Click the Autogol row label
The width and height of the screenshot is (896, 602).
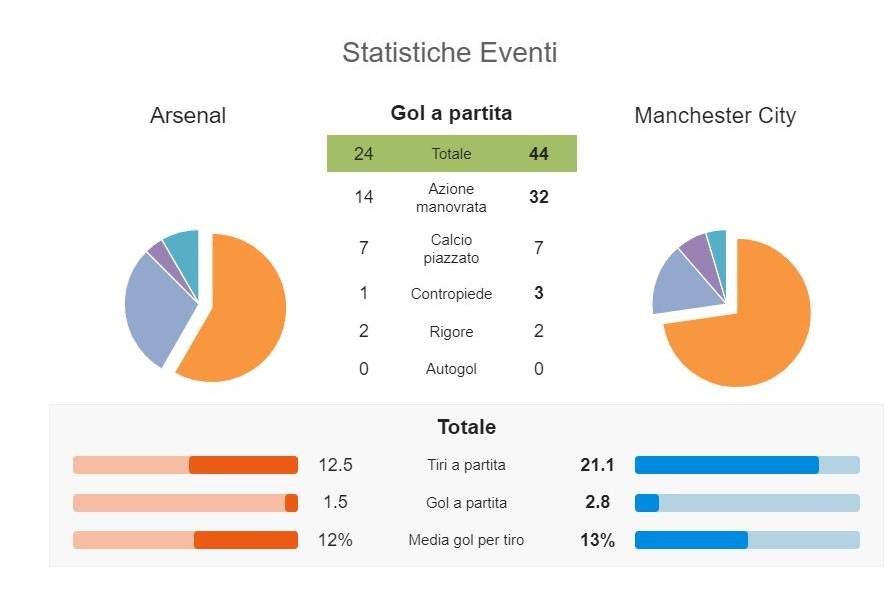click(x=451, y=369)
